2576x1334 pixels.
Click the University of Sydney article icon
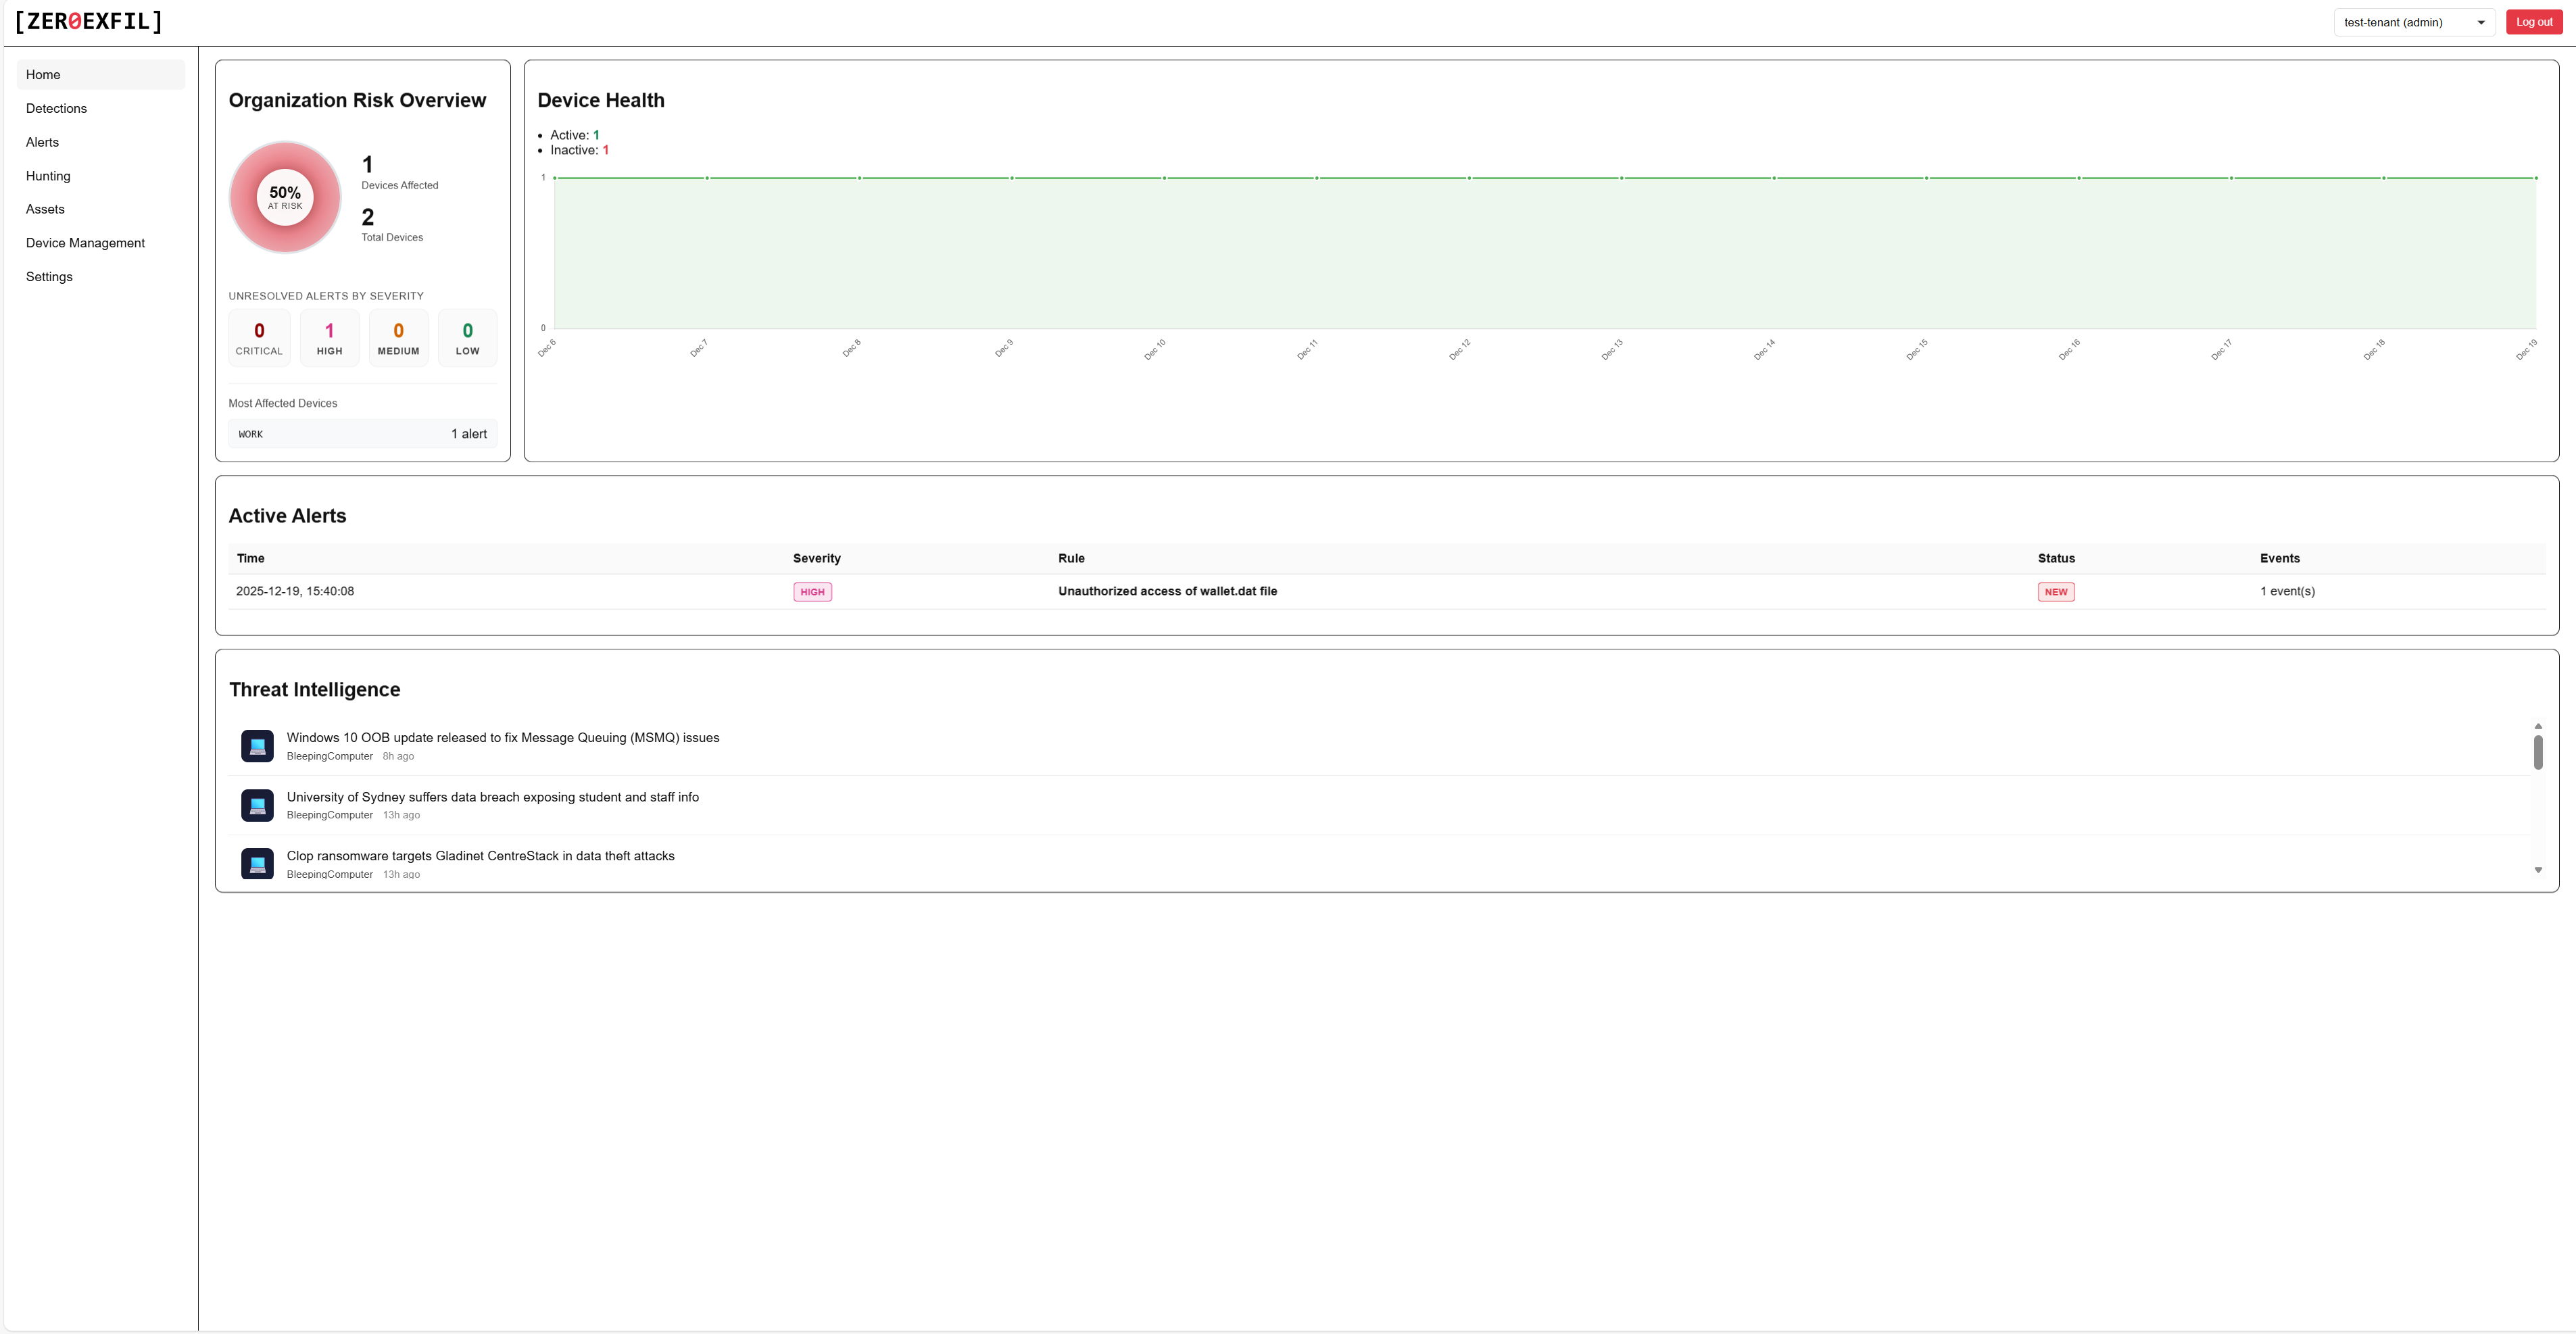pos(257,805)
